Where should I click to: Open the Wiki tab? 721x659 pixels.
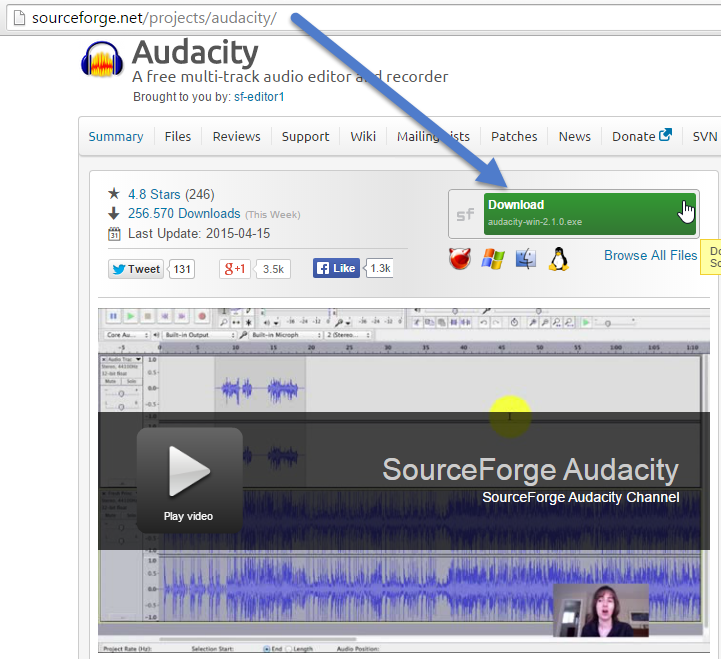[x=363, y=136]
